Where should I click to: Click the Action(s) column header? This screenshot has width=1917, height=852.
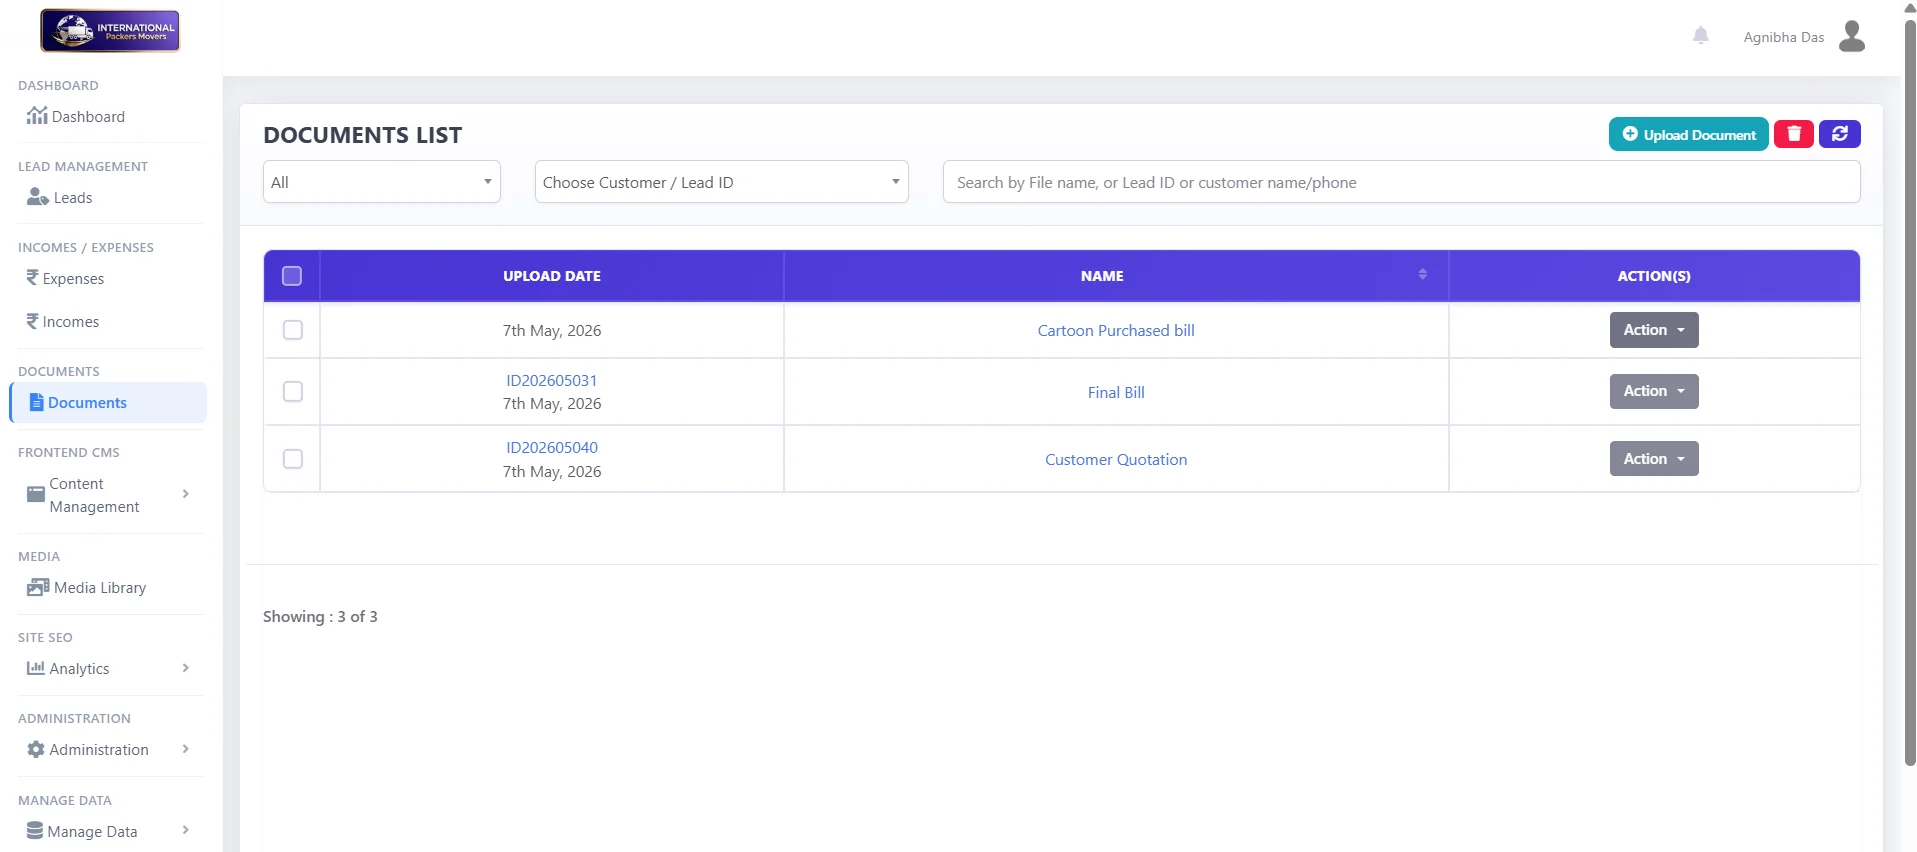coord(1654,276)
